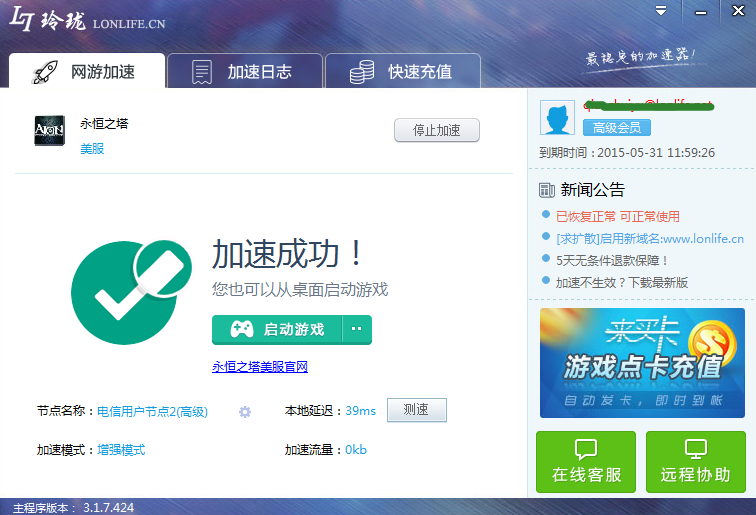This screenshot has width=756, height=515.
Task: Open news about new domain www.lonlife.cn
Action: (x=650, y=238)
